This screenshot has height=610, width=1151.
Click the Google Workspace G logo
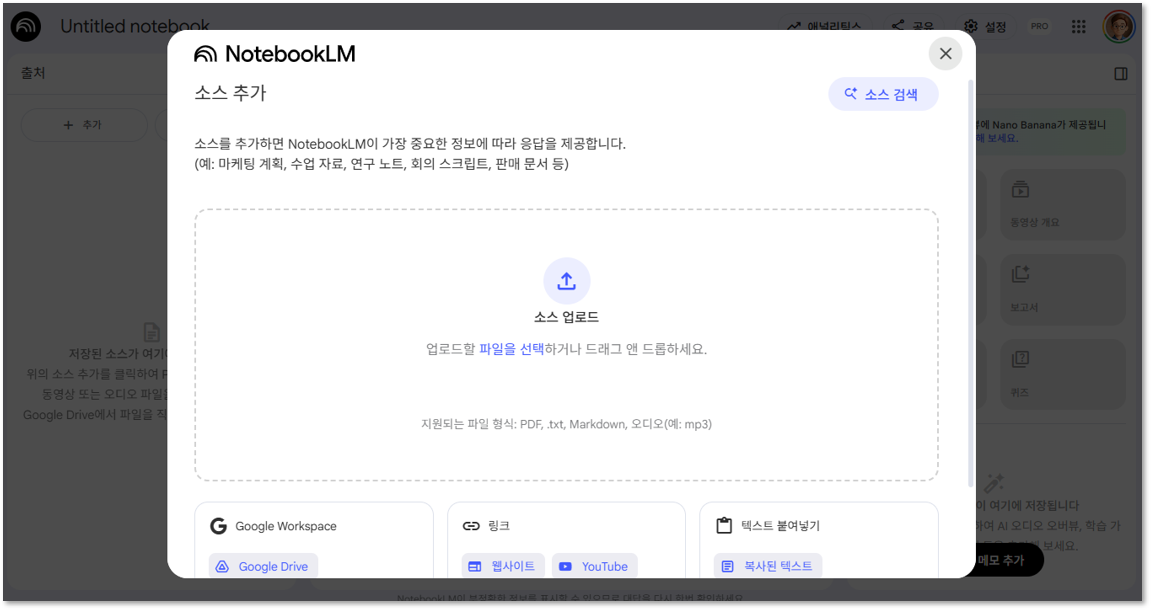coord(218,526)
